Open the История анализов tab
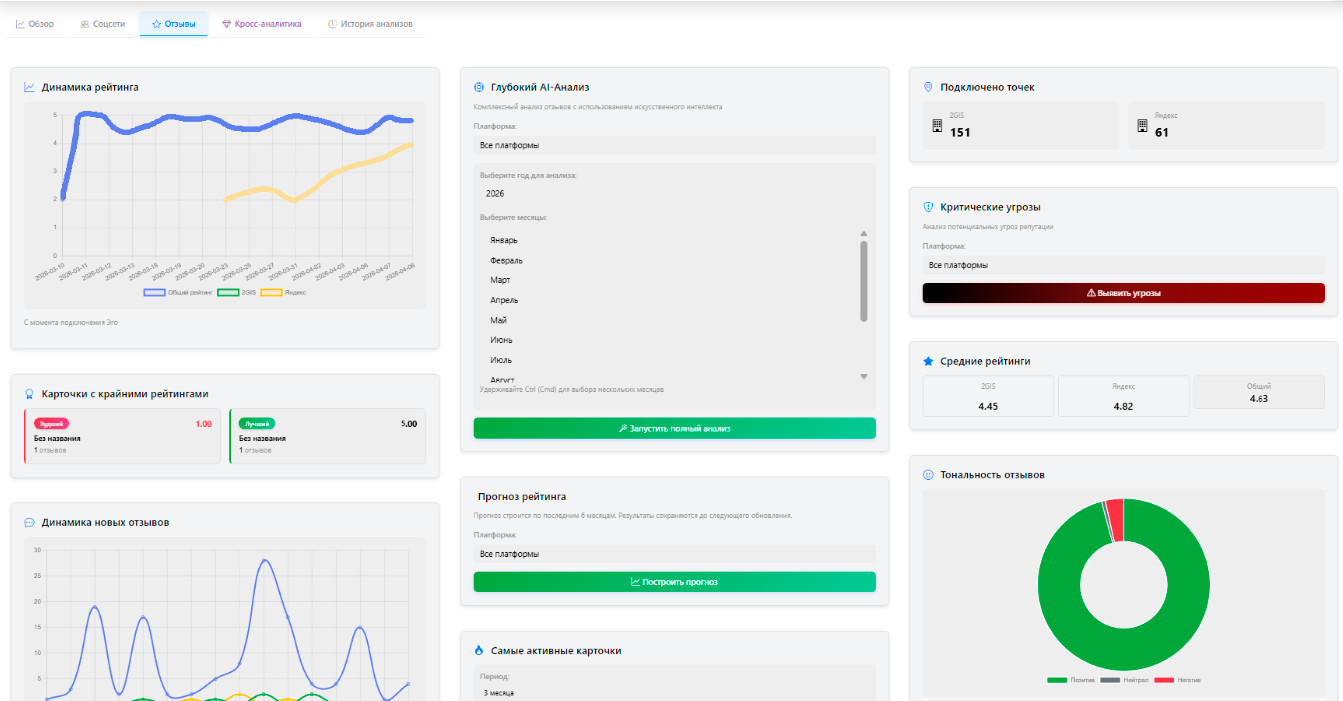1343x701 pixels. [x=369, y=24]
